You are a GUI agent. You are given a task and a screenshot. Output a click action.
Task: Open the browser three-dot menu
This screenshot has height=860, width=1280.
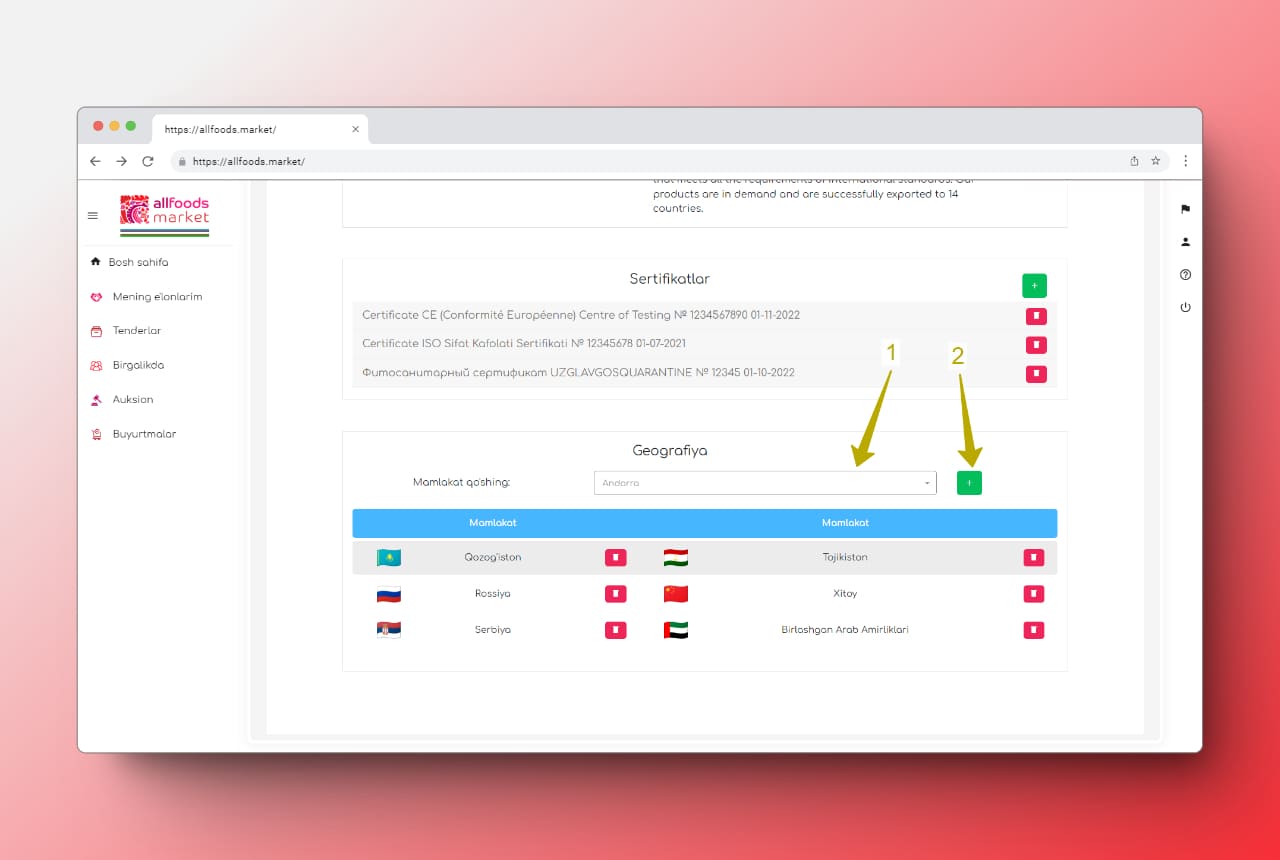pos(1185,161)
